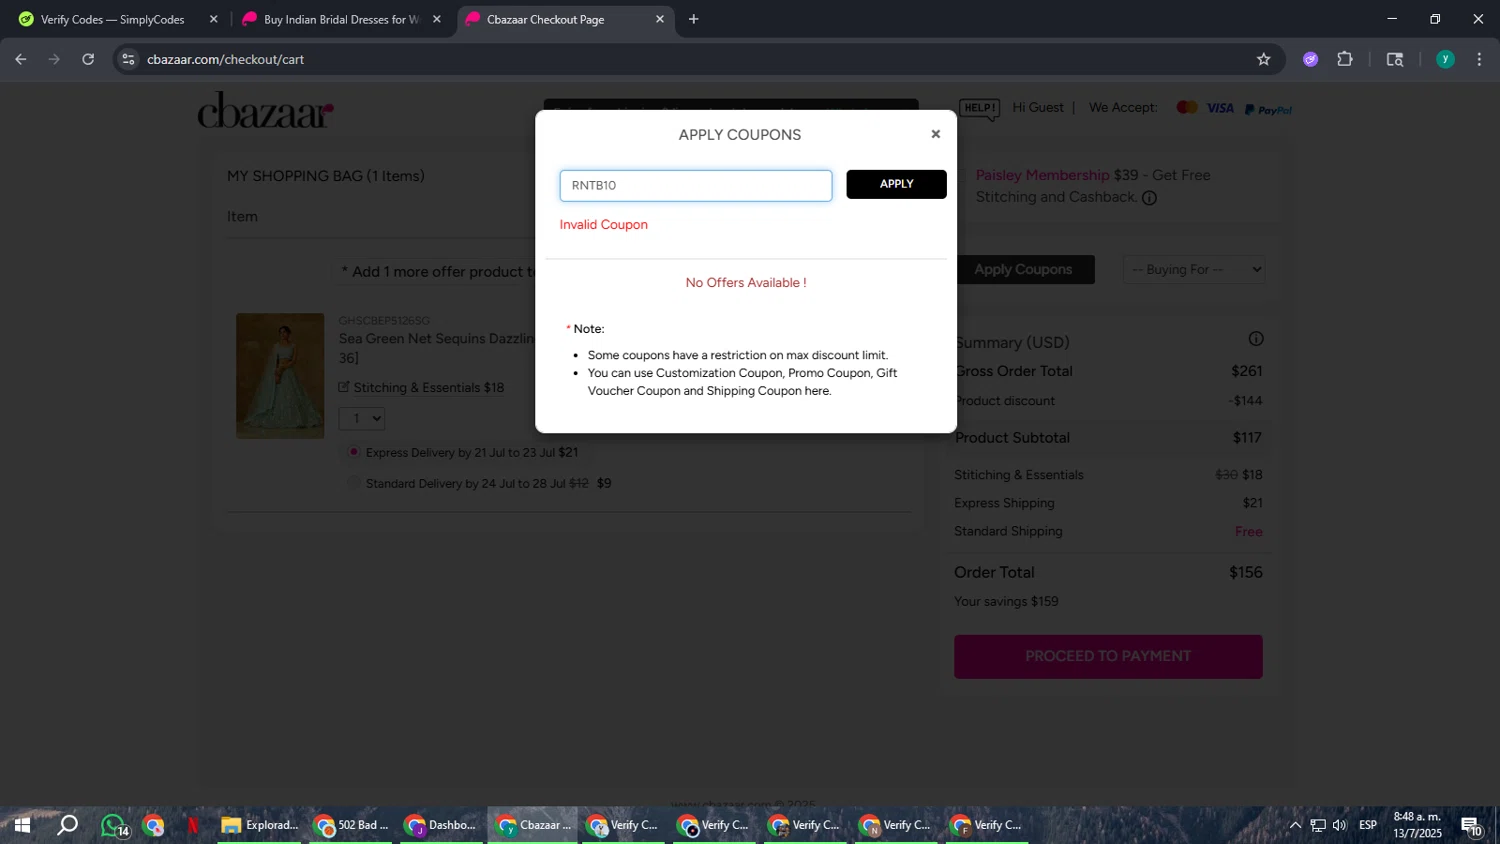1500x844 pixels.
Task: Switch to Buy Indian Bridal Dresses tab
Action: coord(341,19)
